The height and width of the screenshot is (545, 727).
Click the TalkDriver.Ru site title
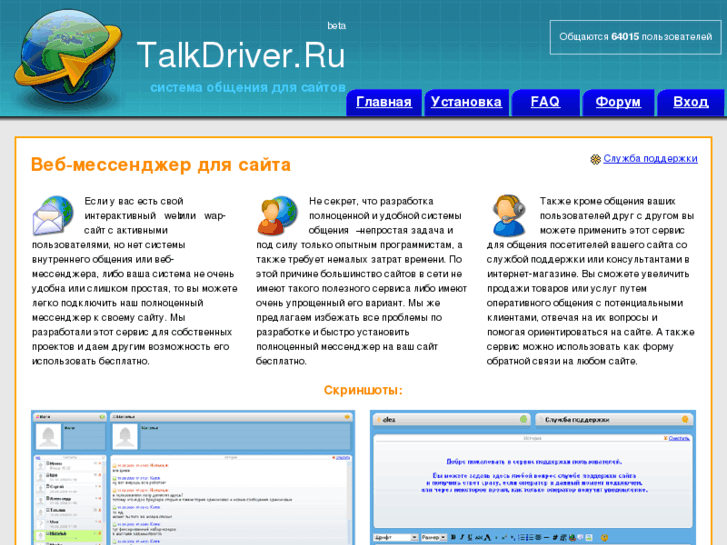coord(241,55)
